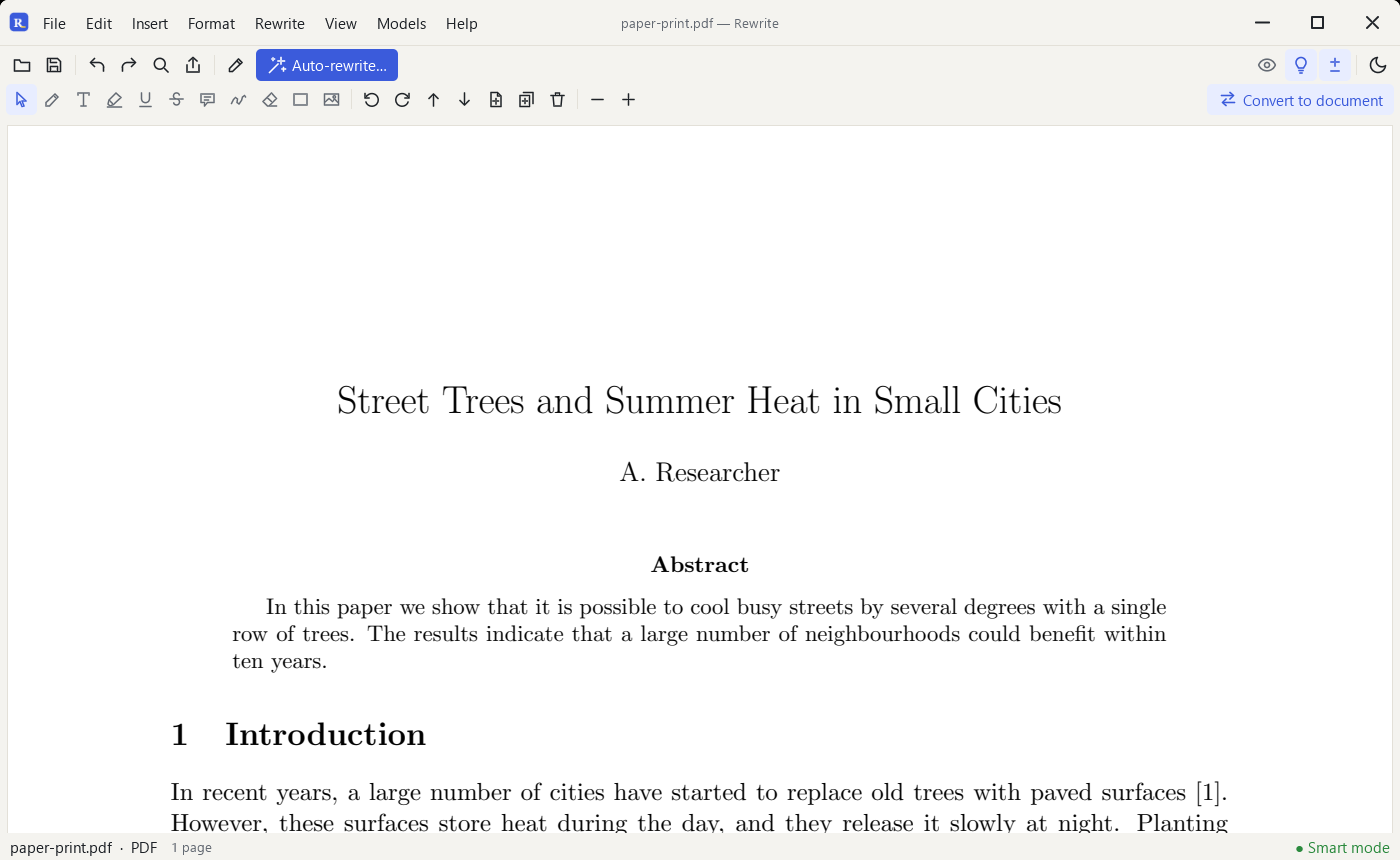Switch to dark mode with the moon icon

pyautogui.click(x=1378, y=66)
